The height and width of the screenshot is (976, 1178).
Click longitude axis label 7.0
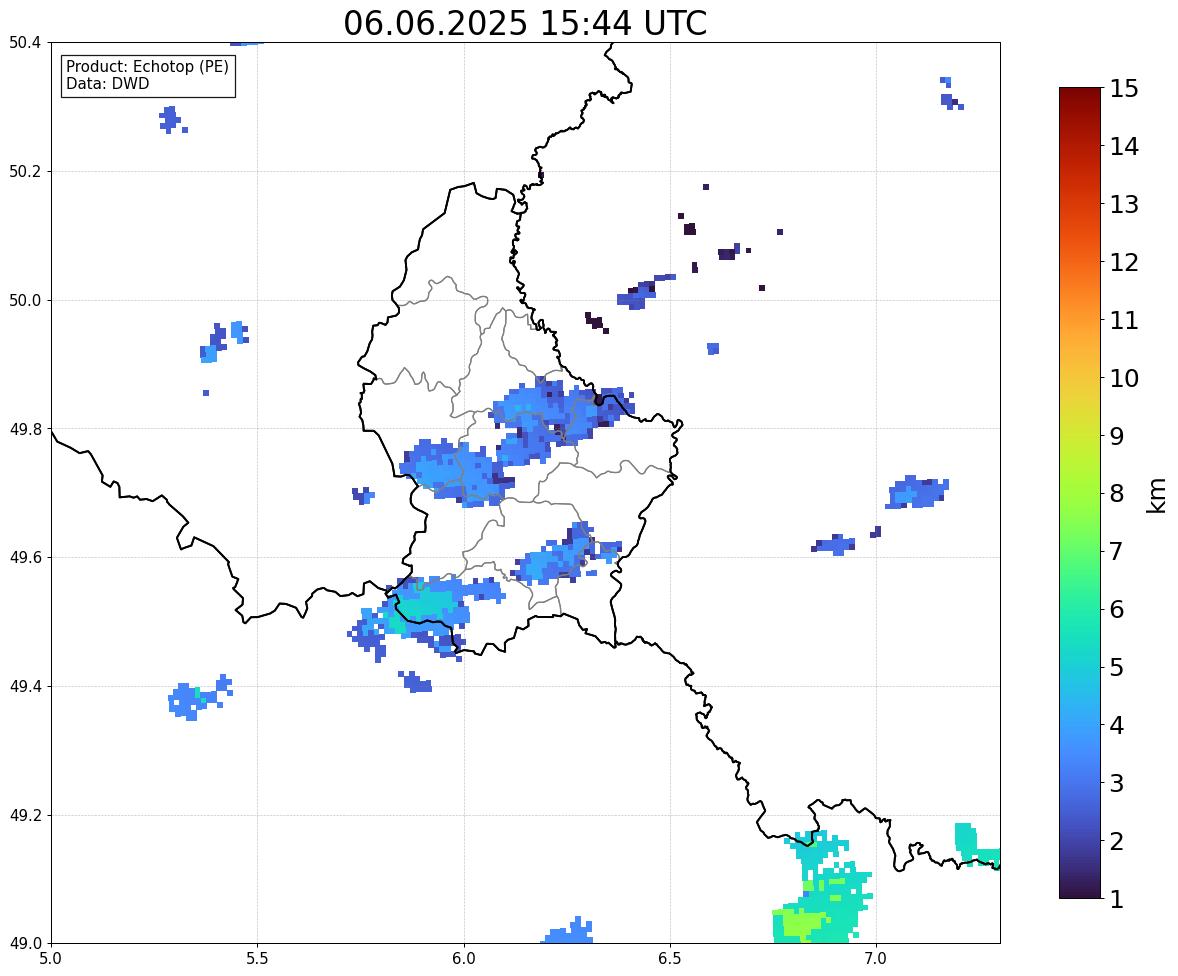(x=876, y=959)
